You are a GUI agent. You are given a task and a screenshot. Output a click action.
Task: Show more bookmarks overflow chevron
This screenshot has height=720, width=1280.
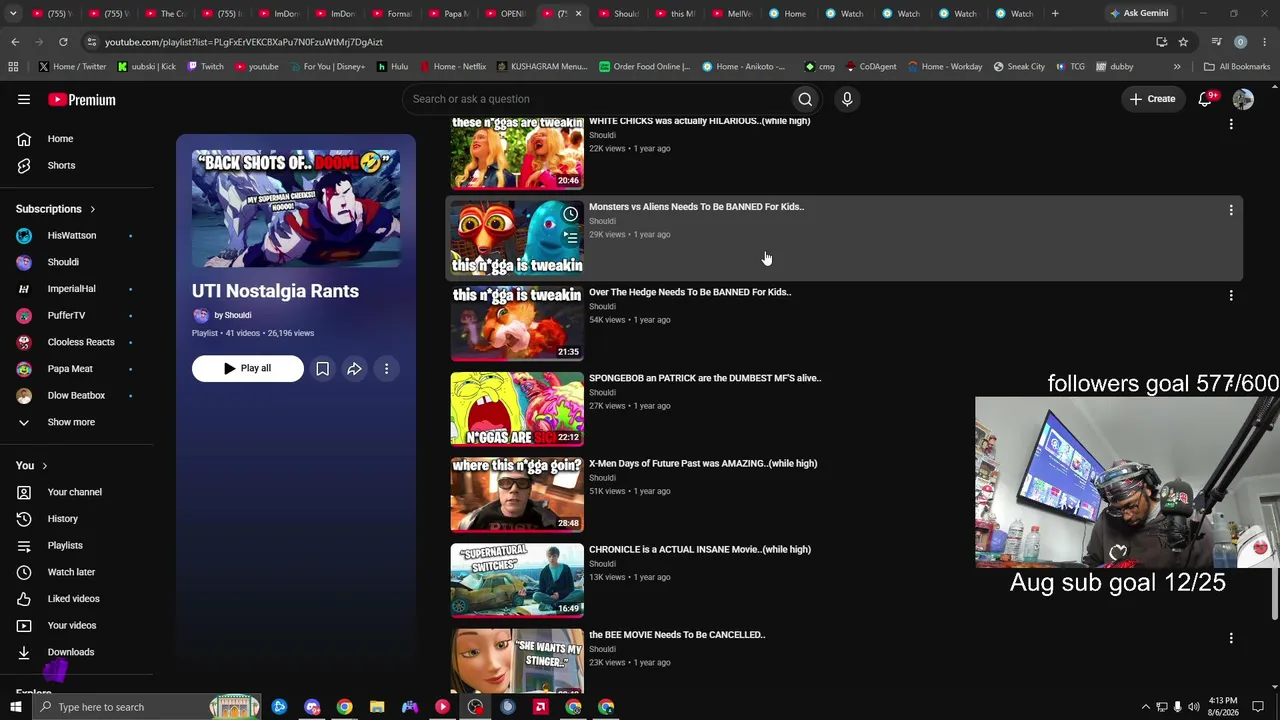pyautogui.click(x=1177, y=67)
